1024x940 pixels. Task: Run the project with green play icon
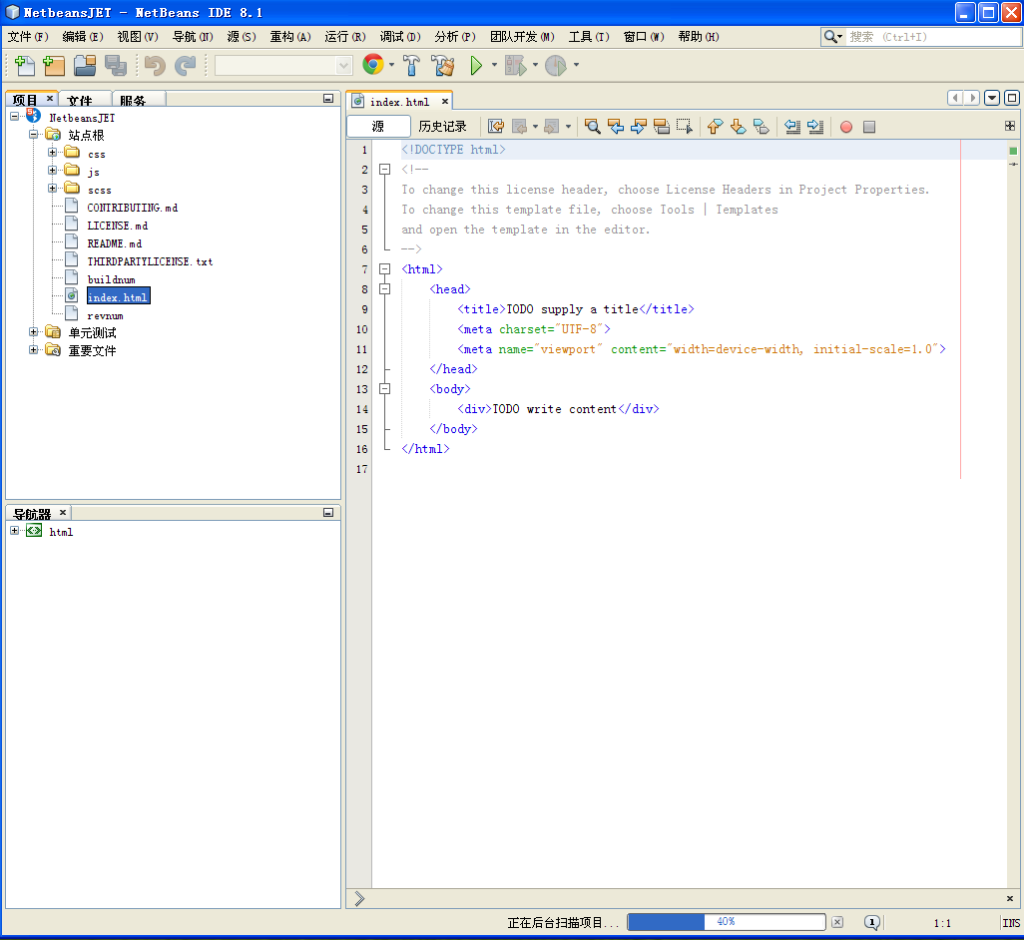coord(477,66)
